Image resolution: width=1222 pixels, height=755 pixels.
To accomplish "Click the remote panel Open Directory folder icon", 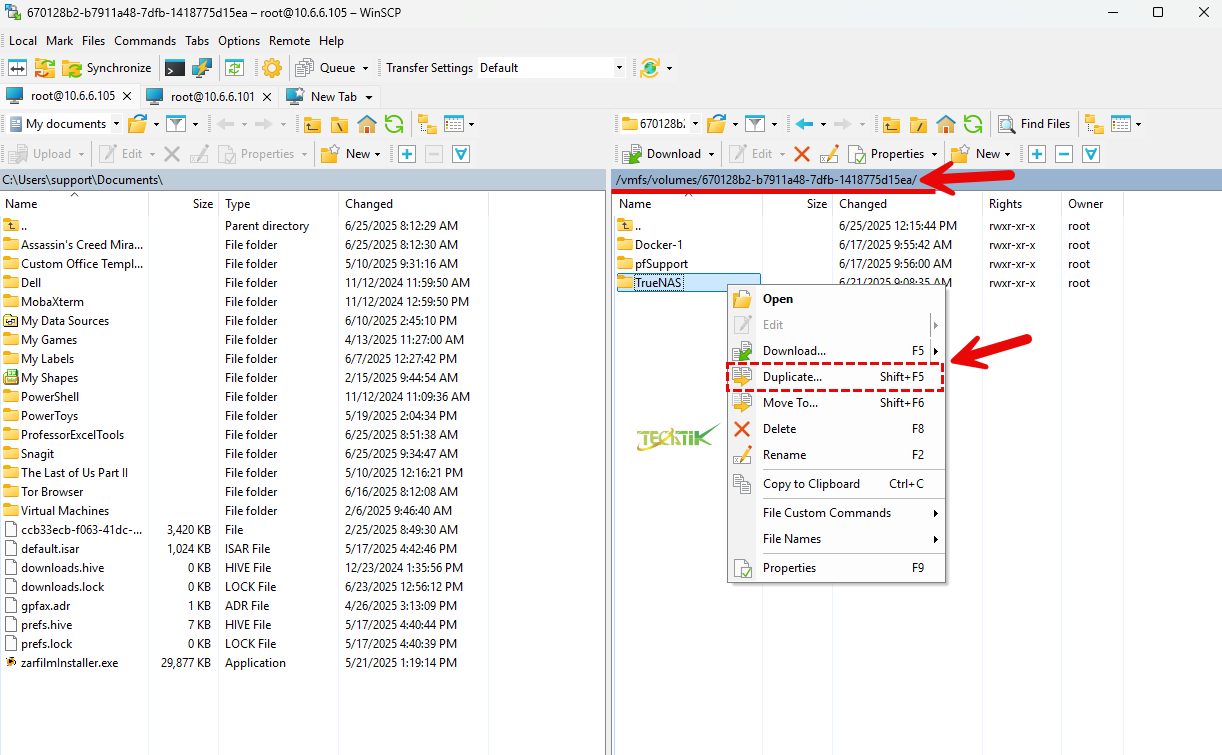I will click(x=715, y=124).
